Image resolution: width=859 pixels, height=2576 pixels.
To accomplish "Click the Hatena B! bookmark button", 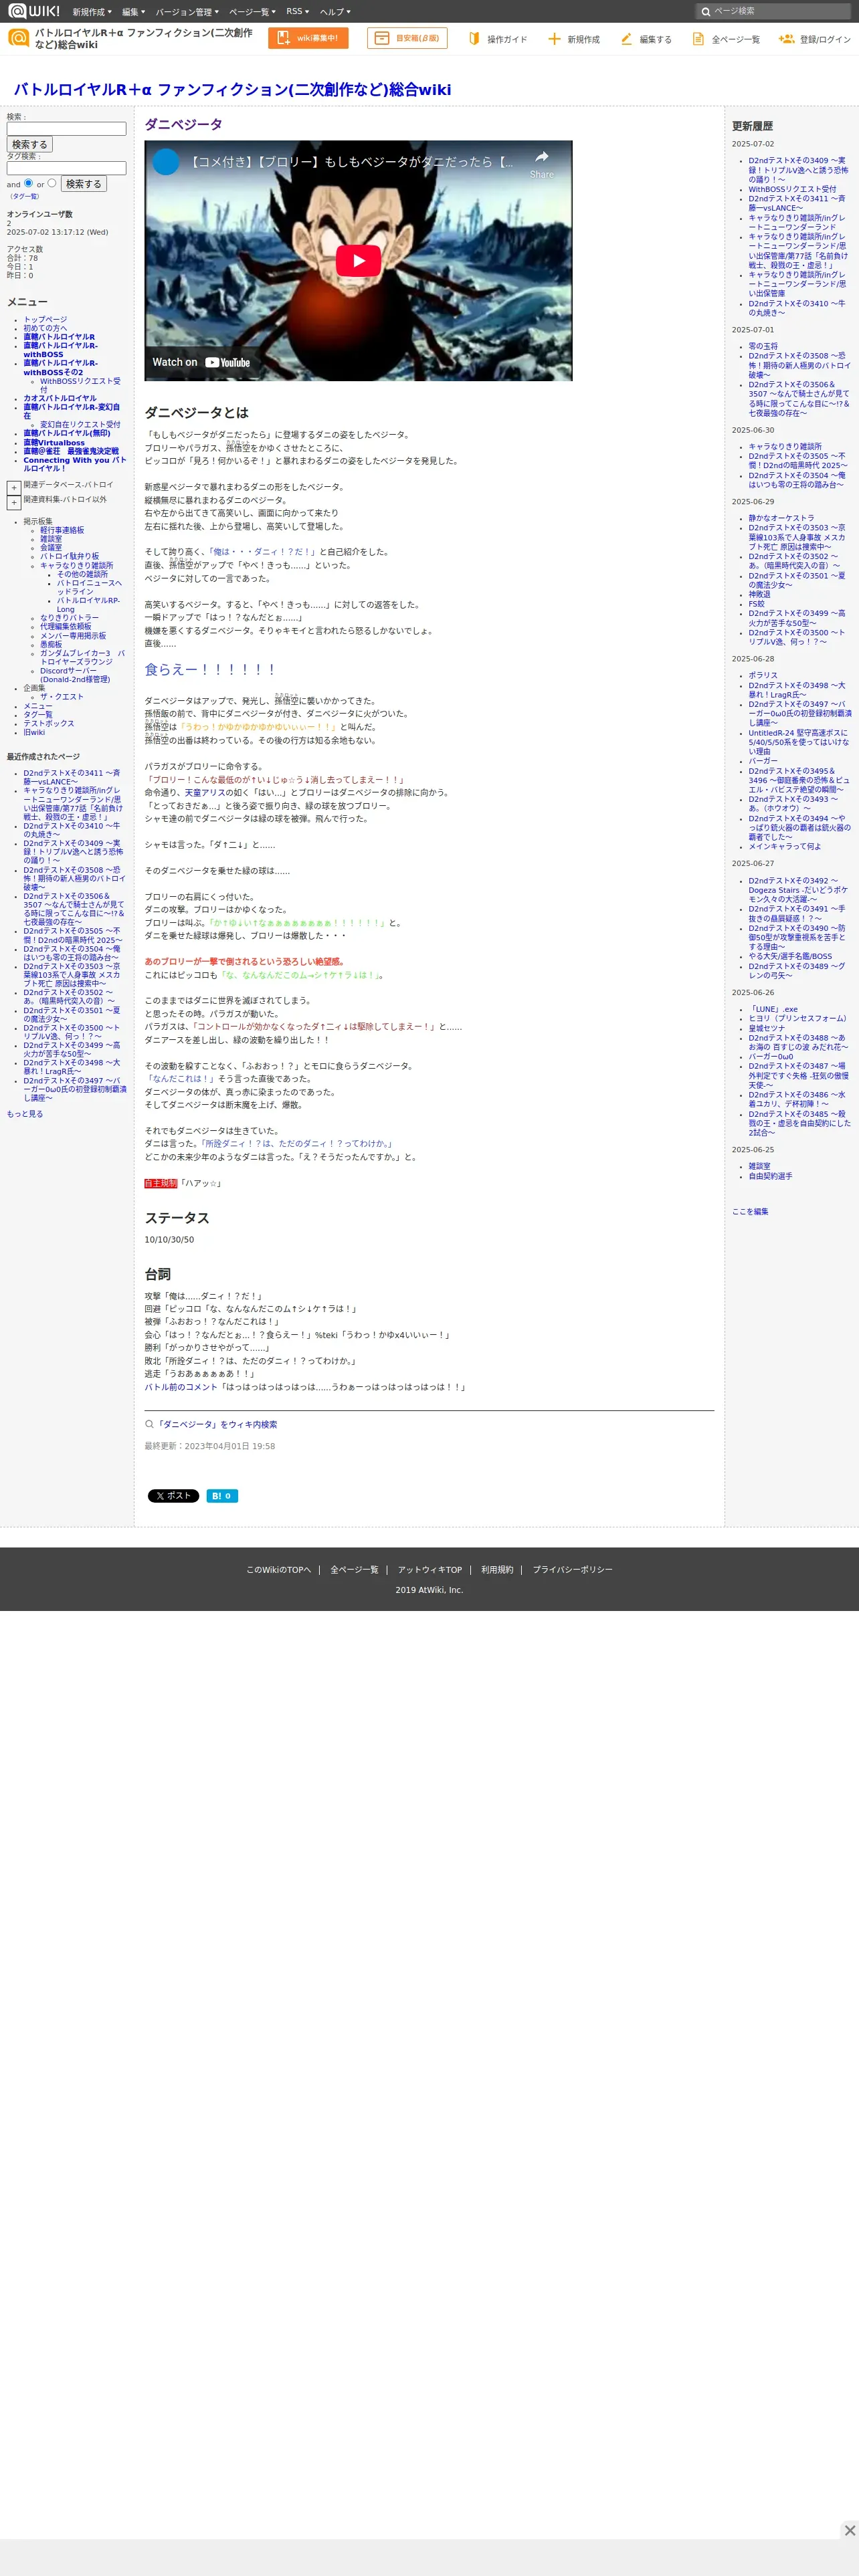I will click(222, 1496).
